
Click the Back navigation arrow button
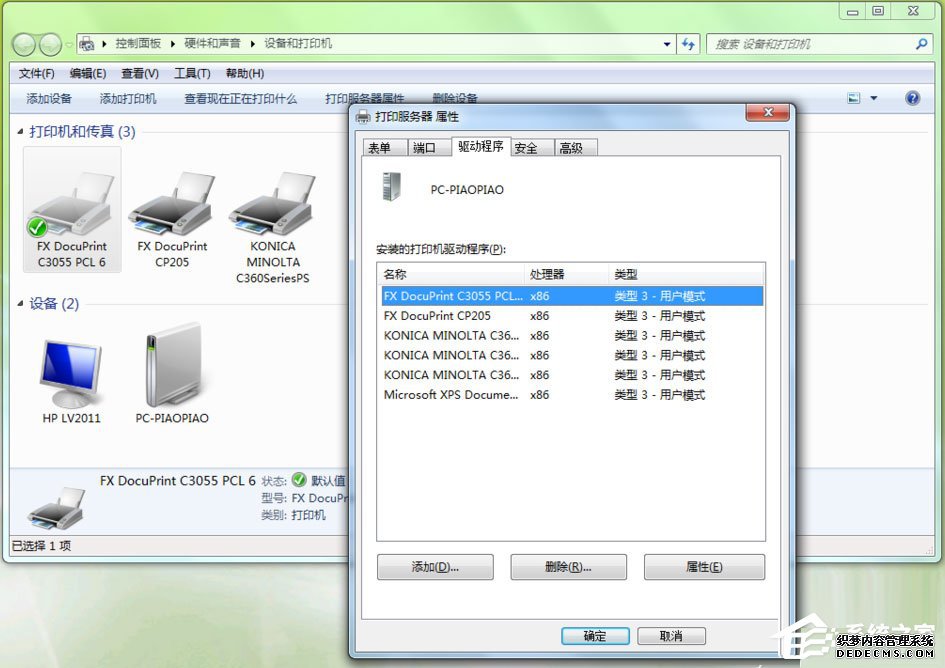click(x=24, y=44)
